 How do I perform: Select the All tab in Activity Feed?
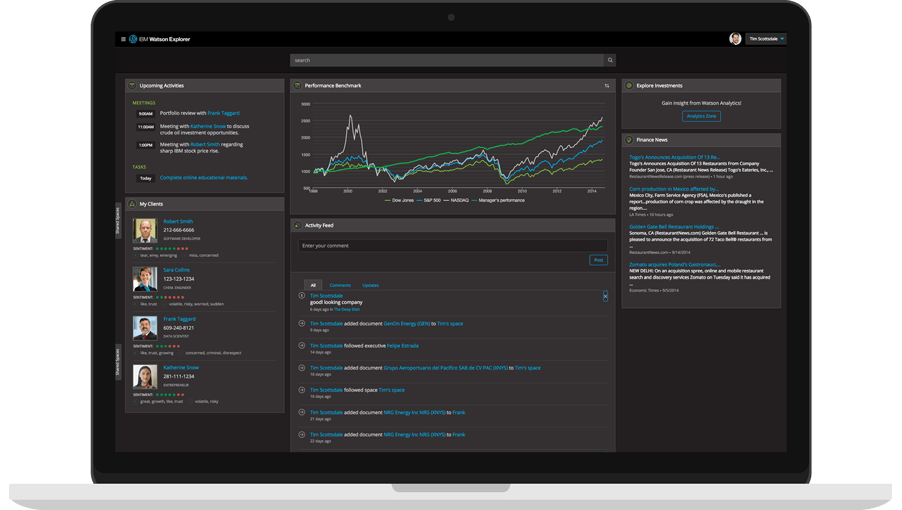tap(313, 285)
